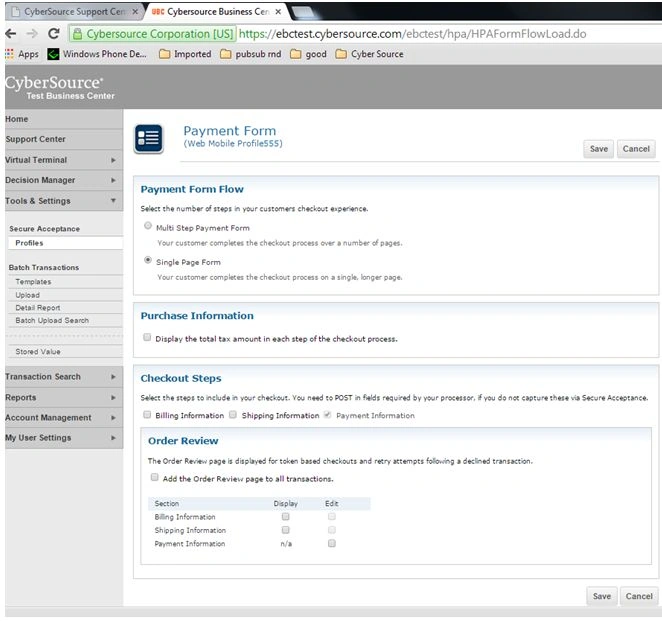Click Batch Transactions sidebar heading

44,268
